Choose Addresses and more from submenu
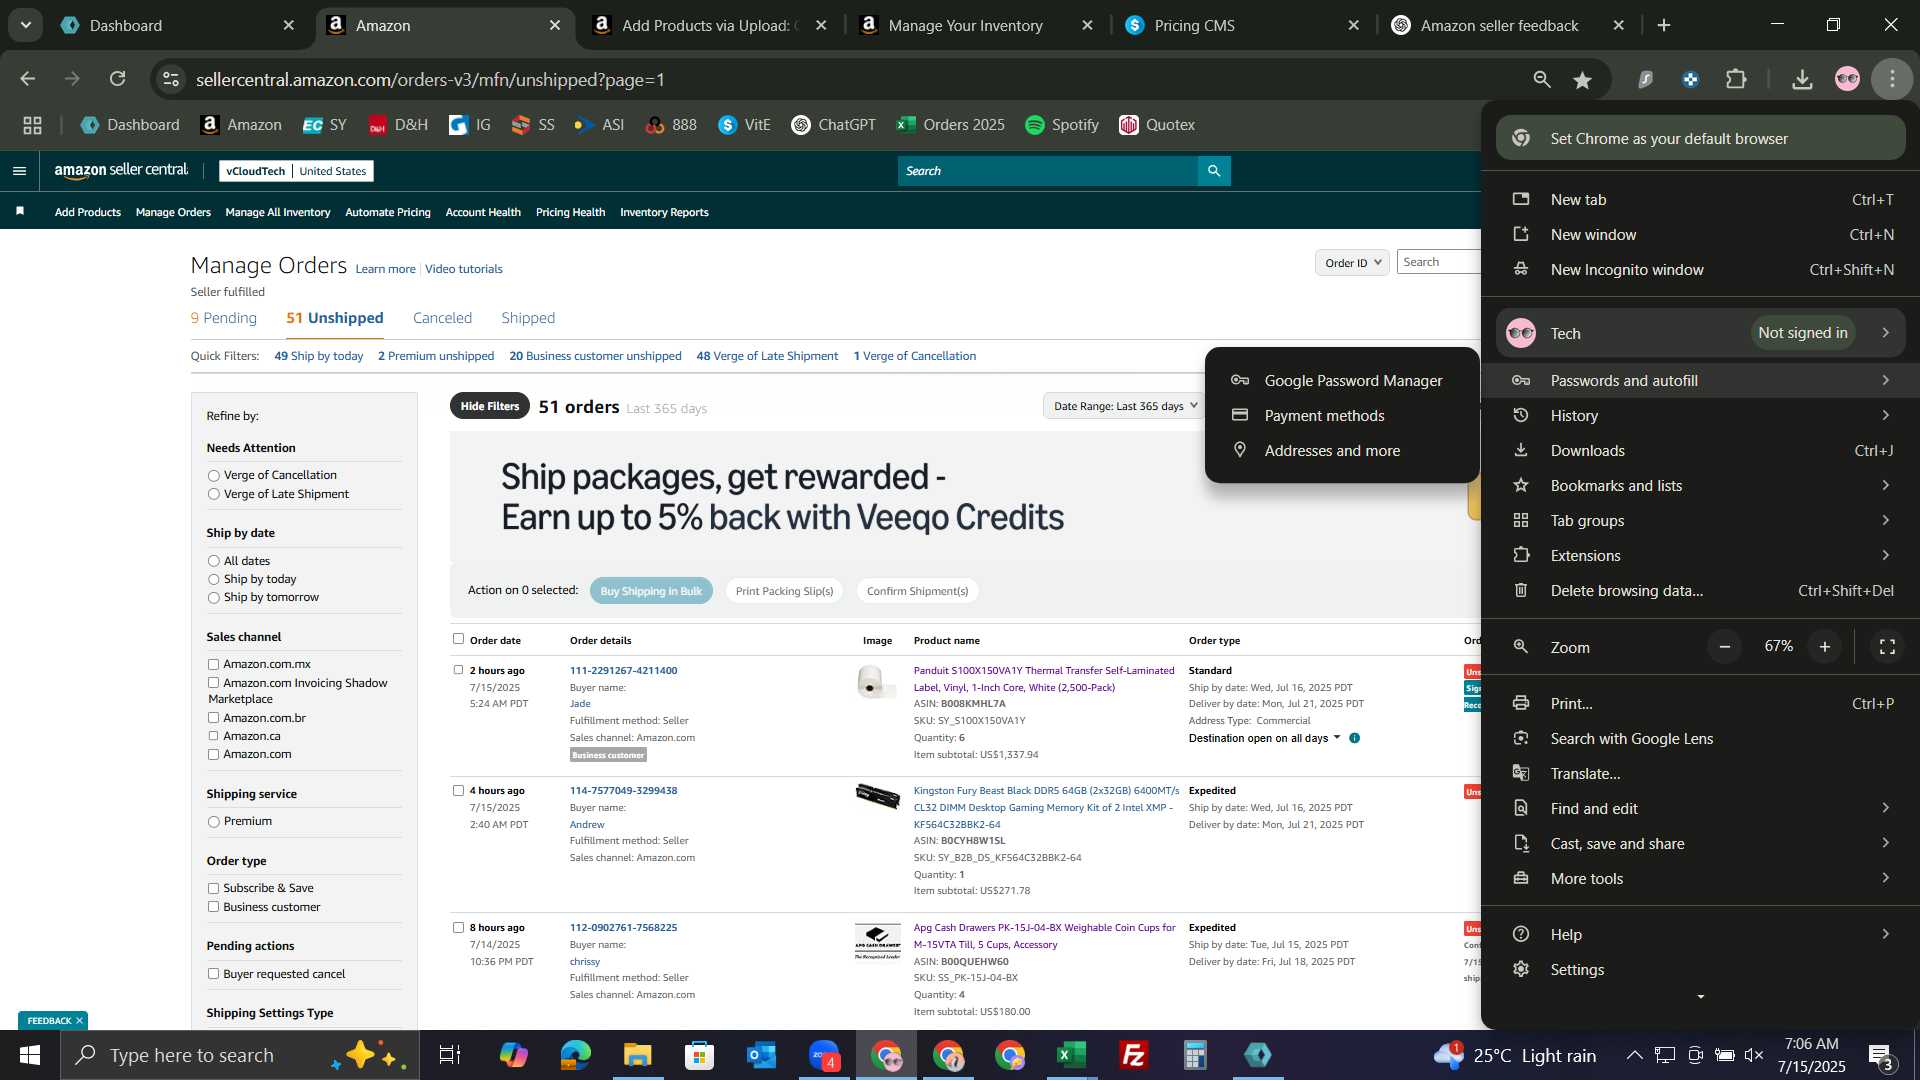Image resolution: width=1920 pixels, height=1080 pixels. pos(1341,450)
